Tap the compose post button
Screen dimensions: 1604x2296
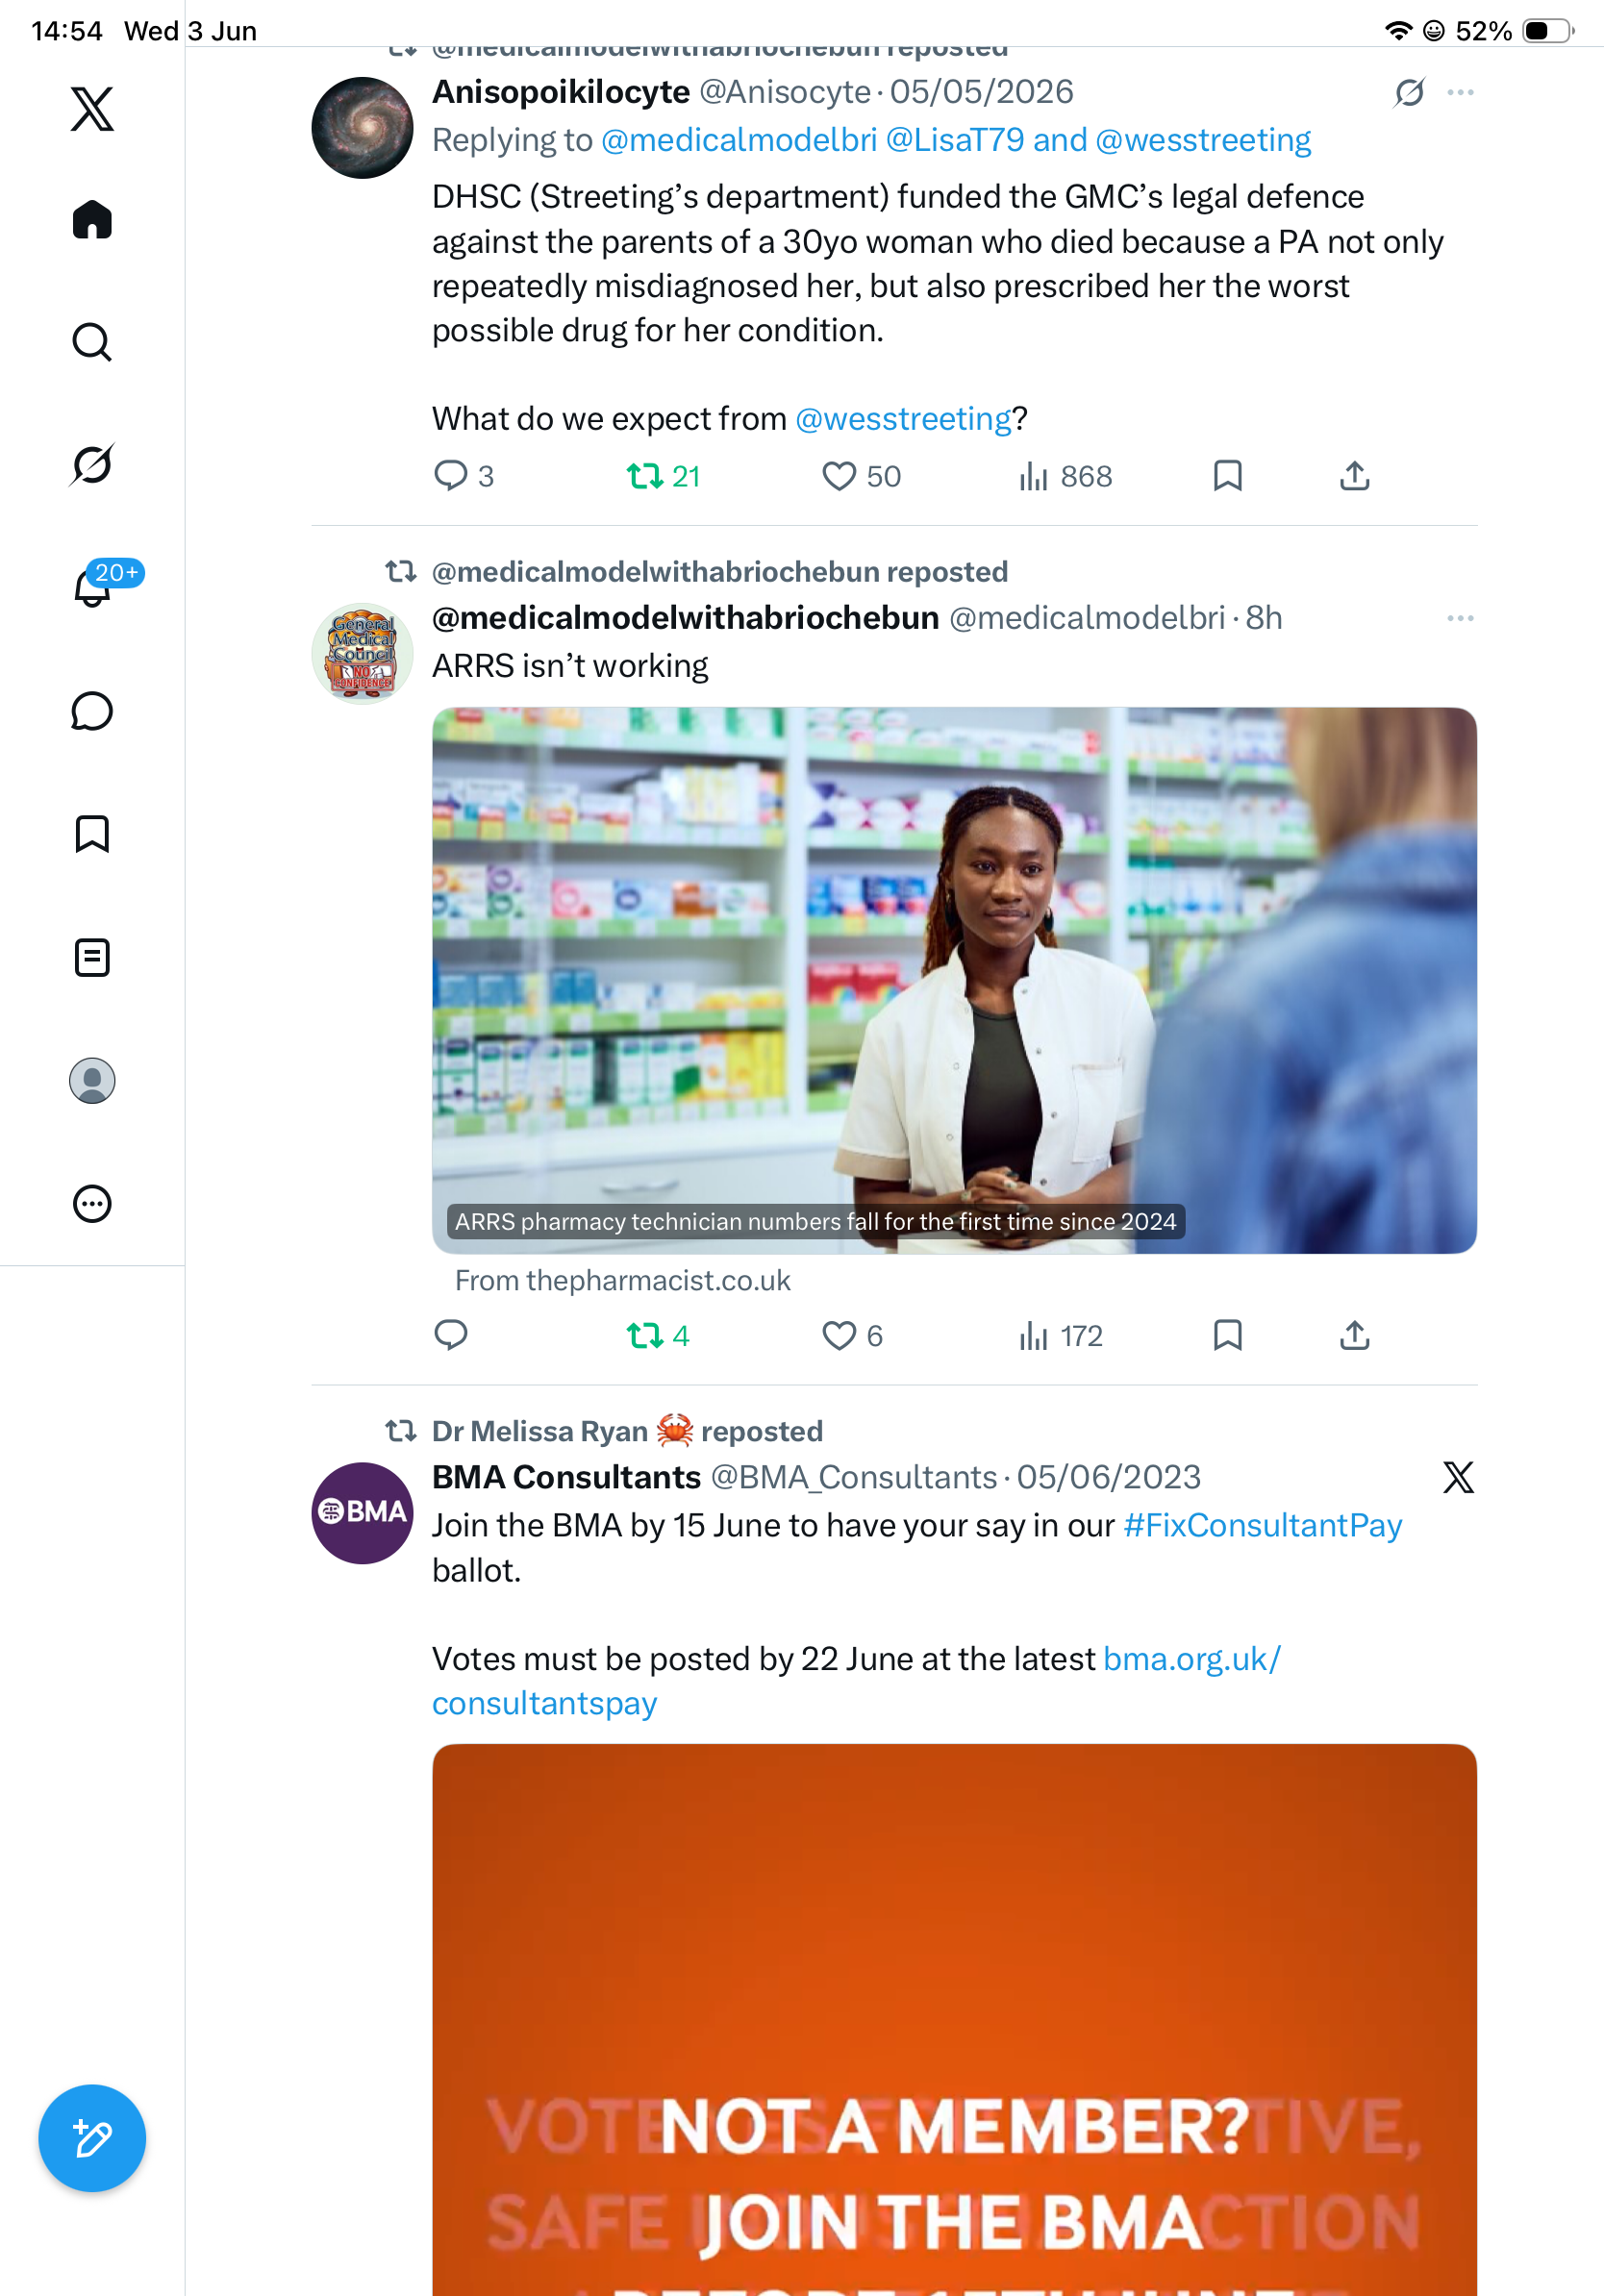pos(92,2138)
